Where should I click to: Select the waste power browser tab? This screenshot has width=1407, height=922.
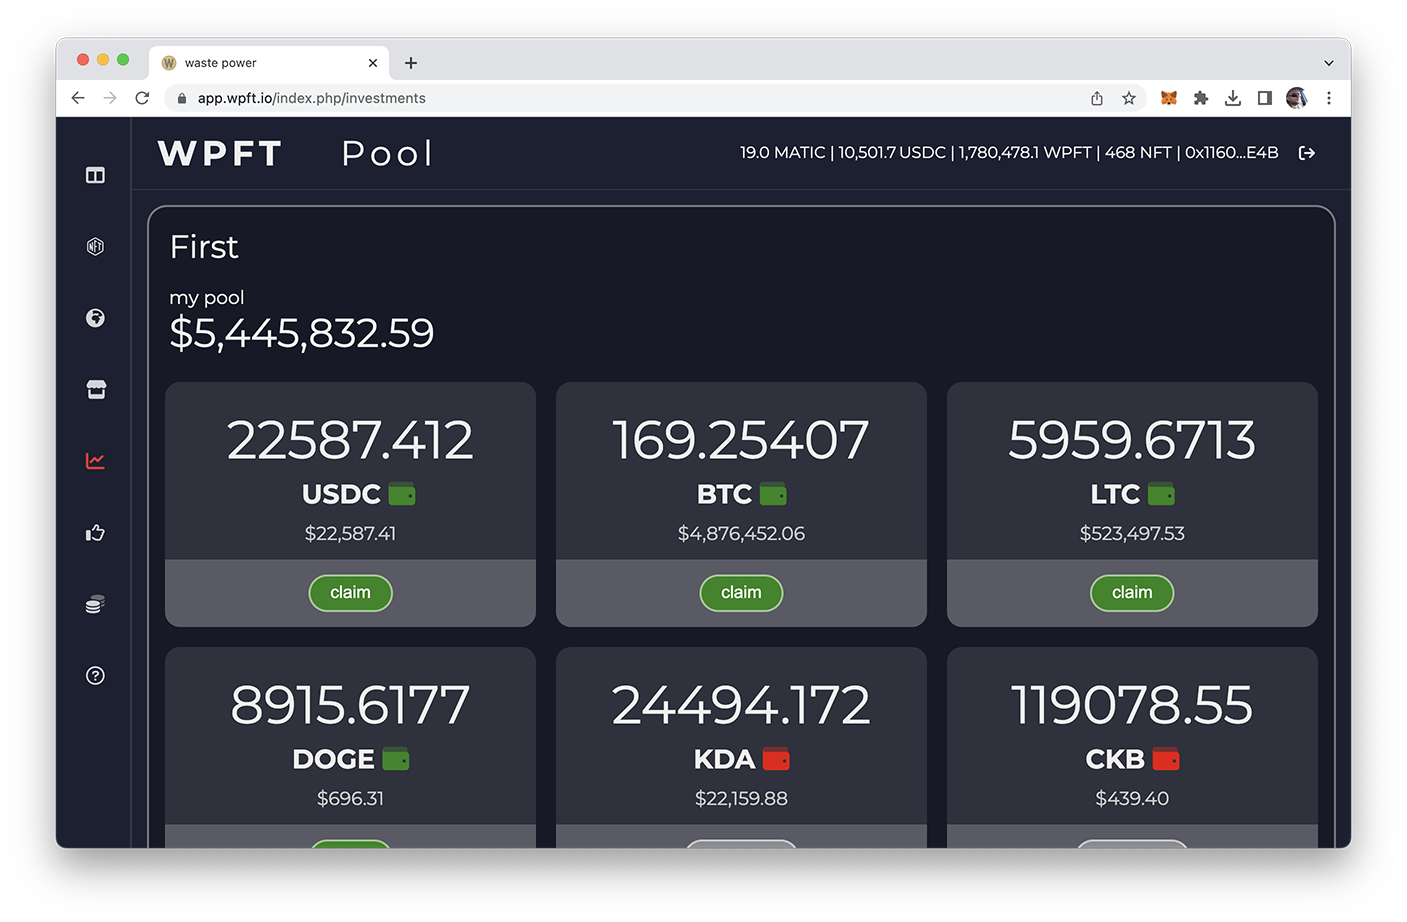coord(269,63)
